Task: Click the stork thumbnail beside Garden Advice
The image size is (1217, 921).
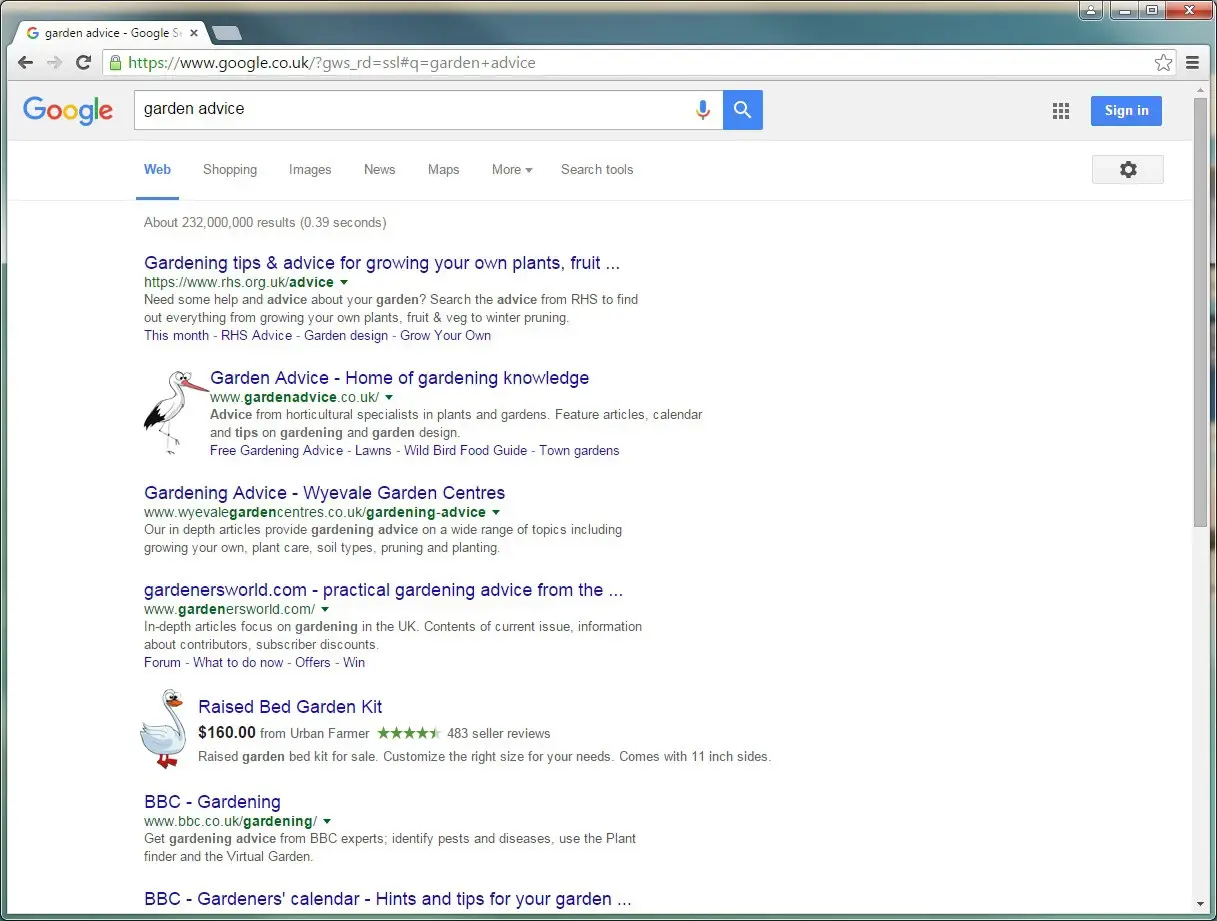Action: point(172,412)
